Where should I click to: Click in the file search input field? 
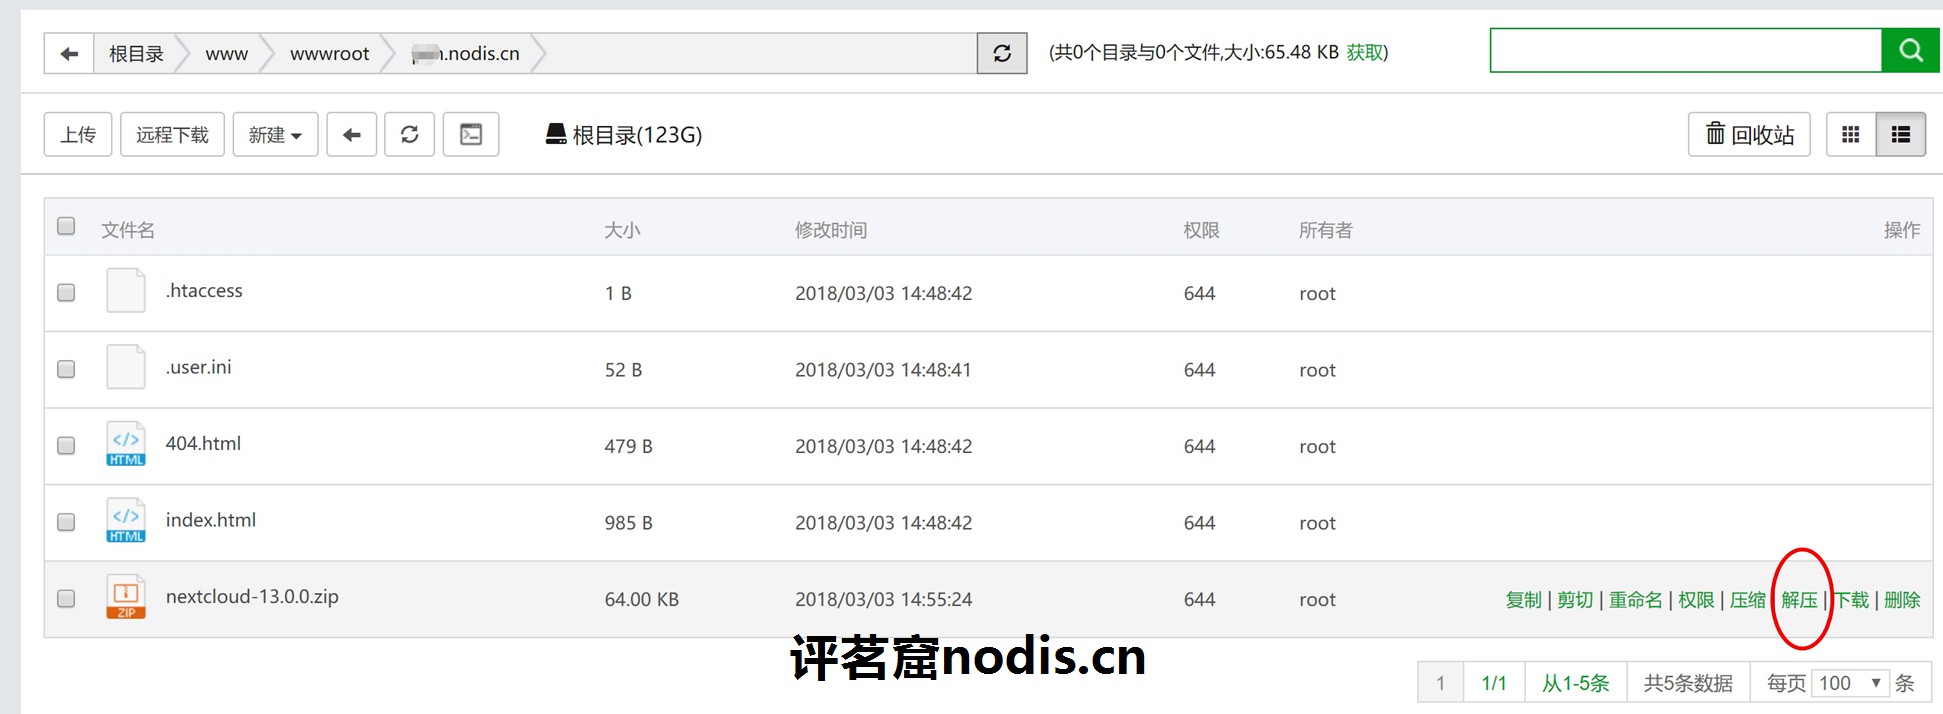1686,50
